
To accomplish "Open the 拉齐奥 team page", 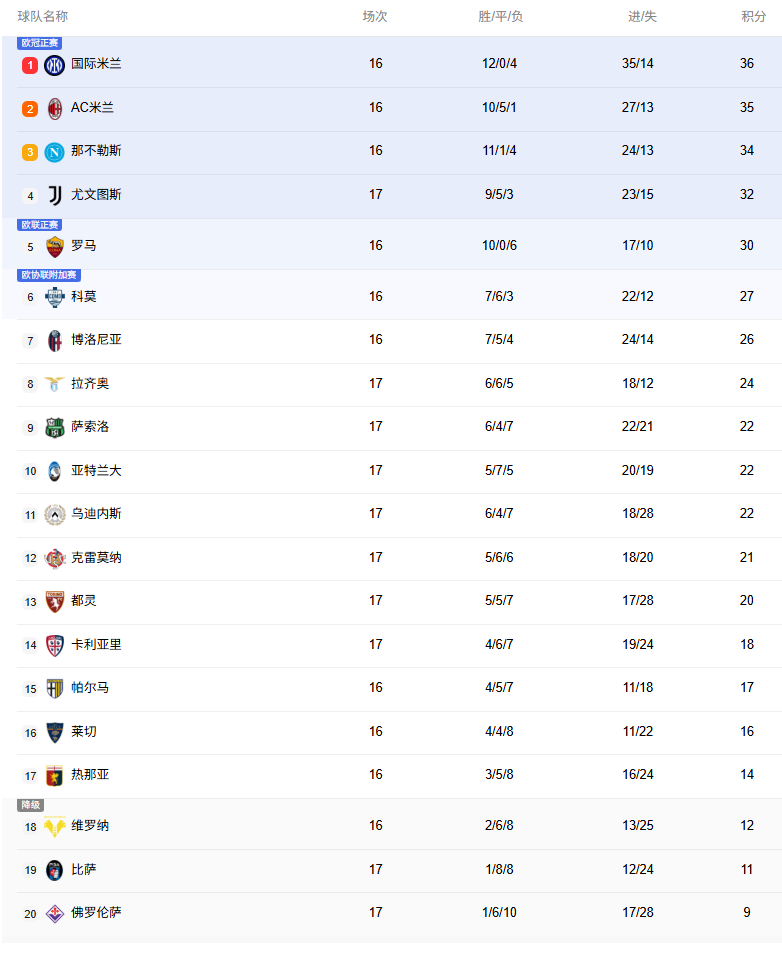I will pos(90,384).
